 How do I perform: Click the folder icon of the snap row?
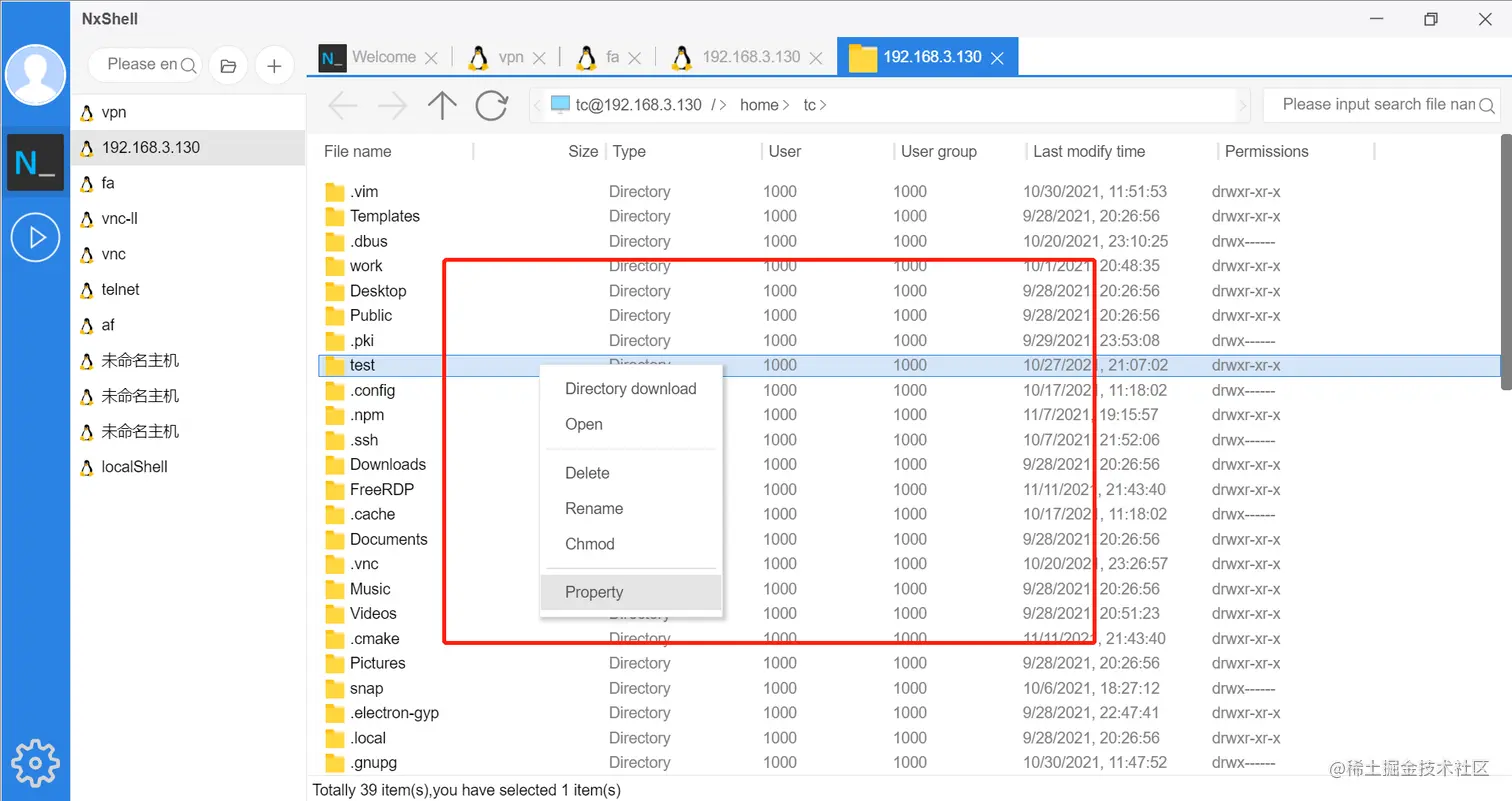(335, 689)
